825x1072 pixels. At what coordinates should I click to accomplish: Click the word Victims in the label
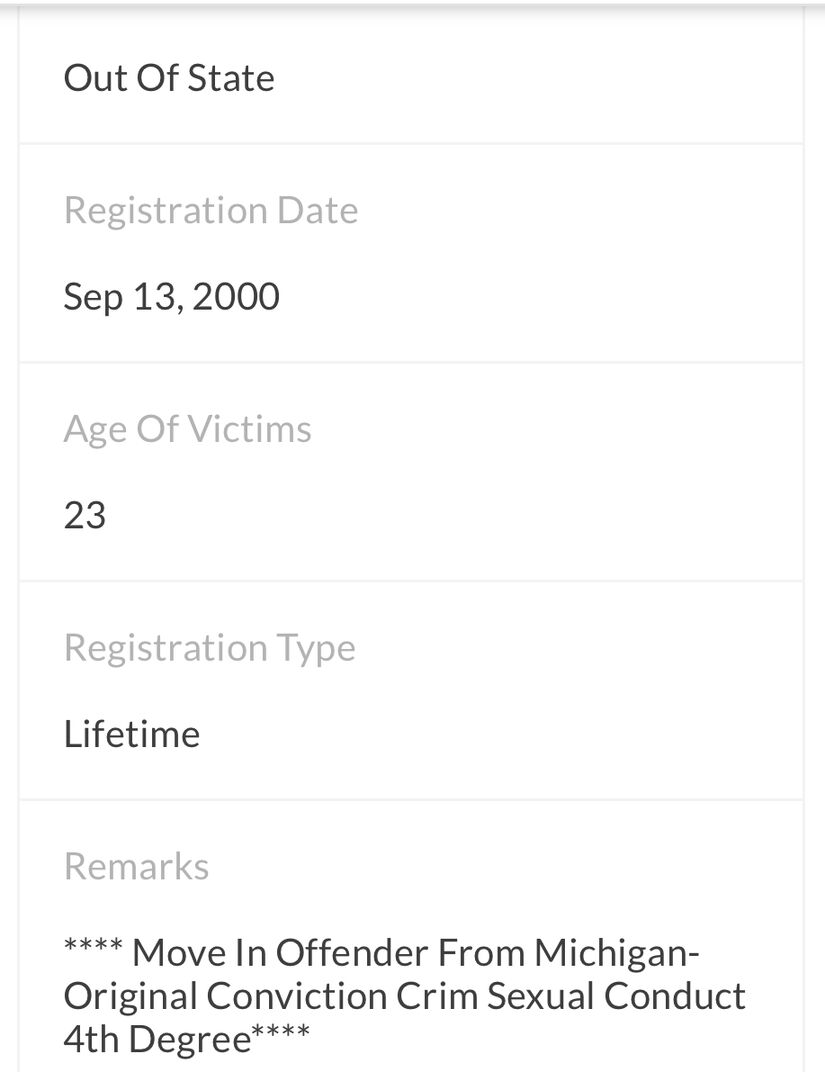click(x=249, y=429)
